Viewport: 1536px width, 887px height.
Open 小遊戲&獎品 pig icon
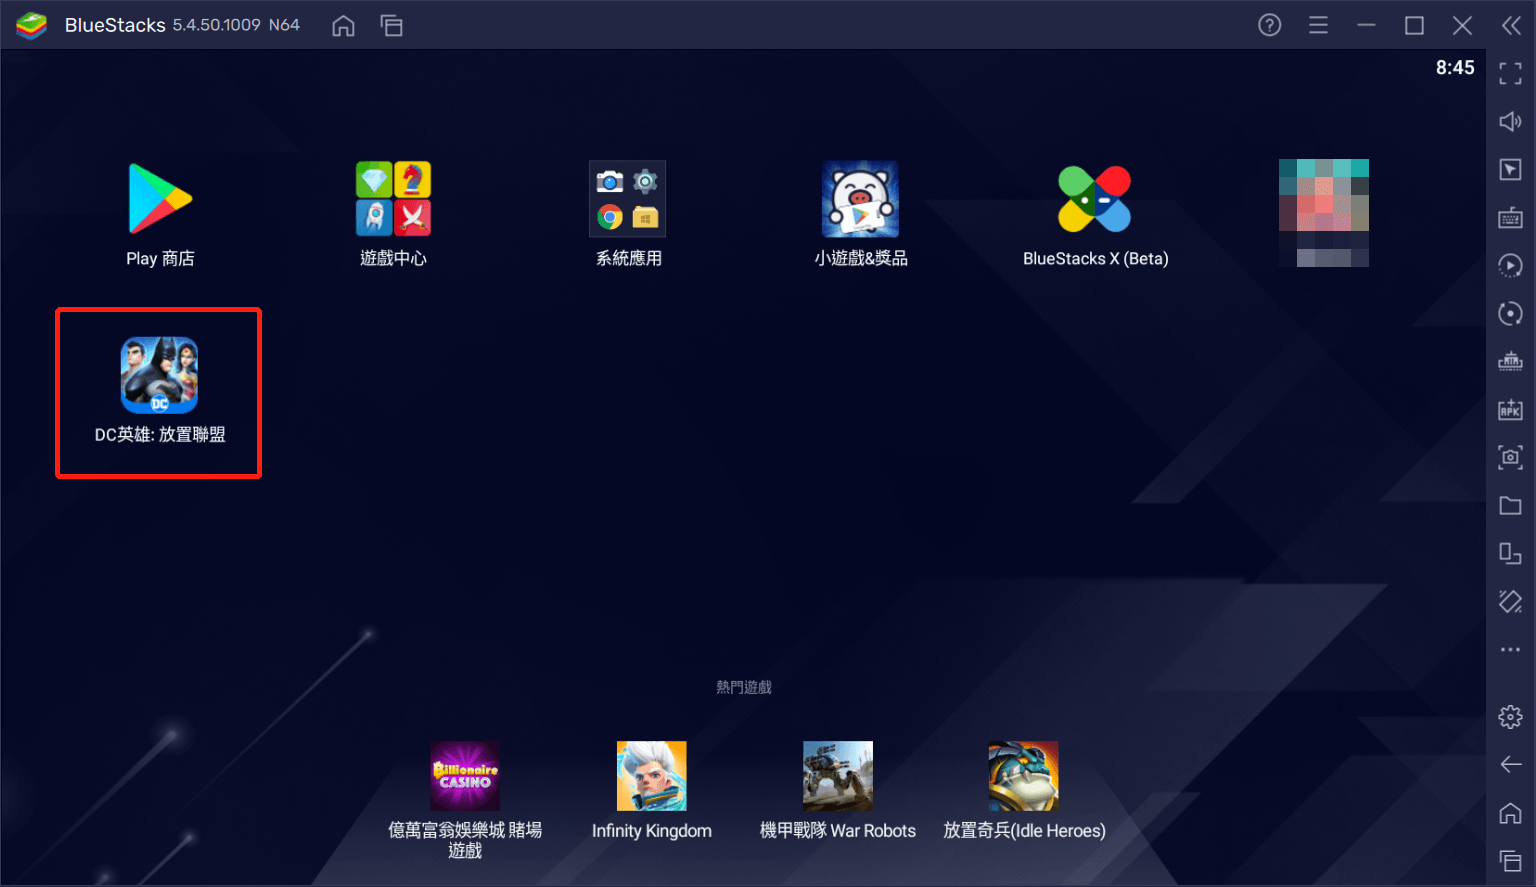click(x=860, y=198)
